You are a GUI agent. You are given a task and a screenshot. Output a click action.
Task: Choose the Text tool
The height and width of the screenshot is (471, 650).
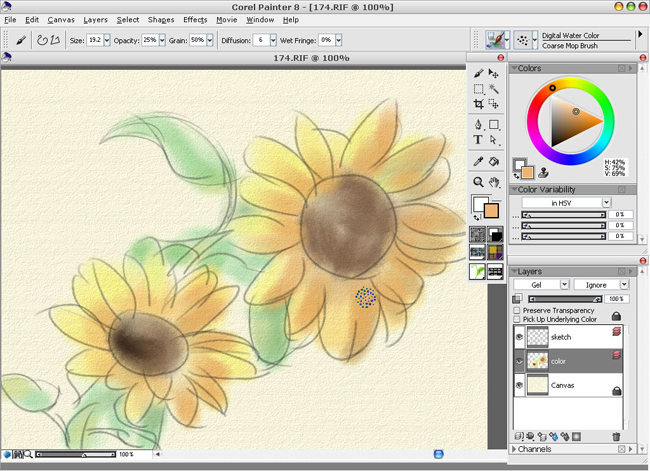(479, 140)
